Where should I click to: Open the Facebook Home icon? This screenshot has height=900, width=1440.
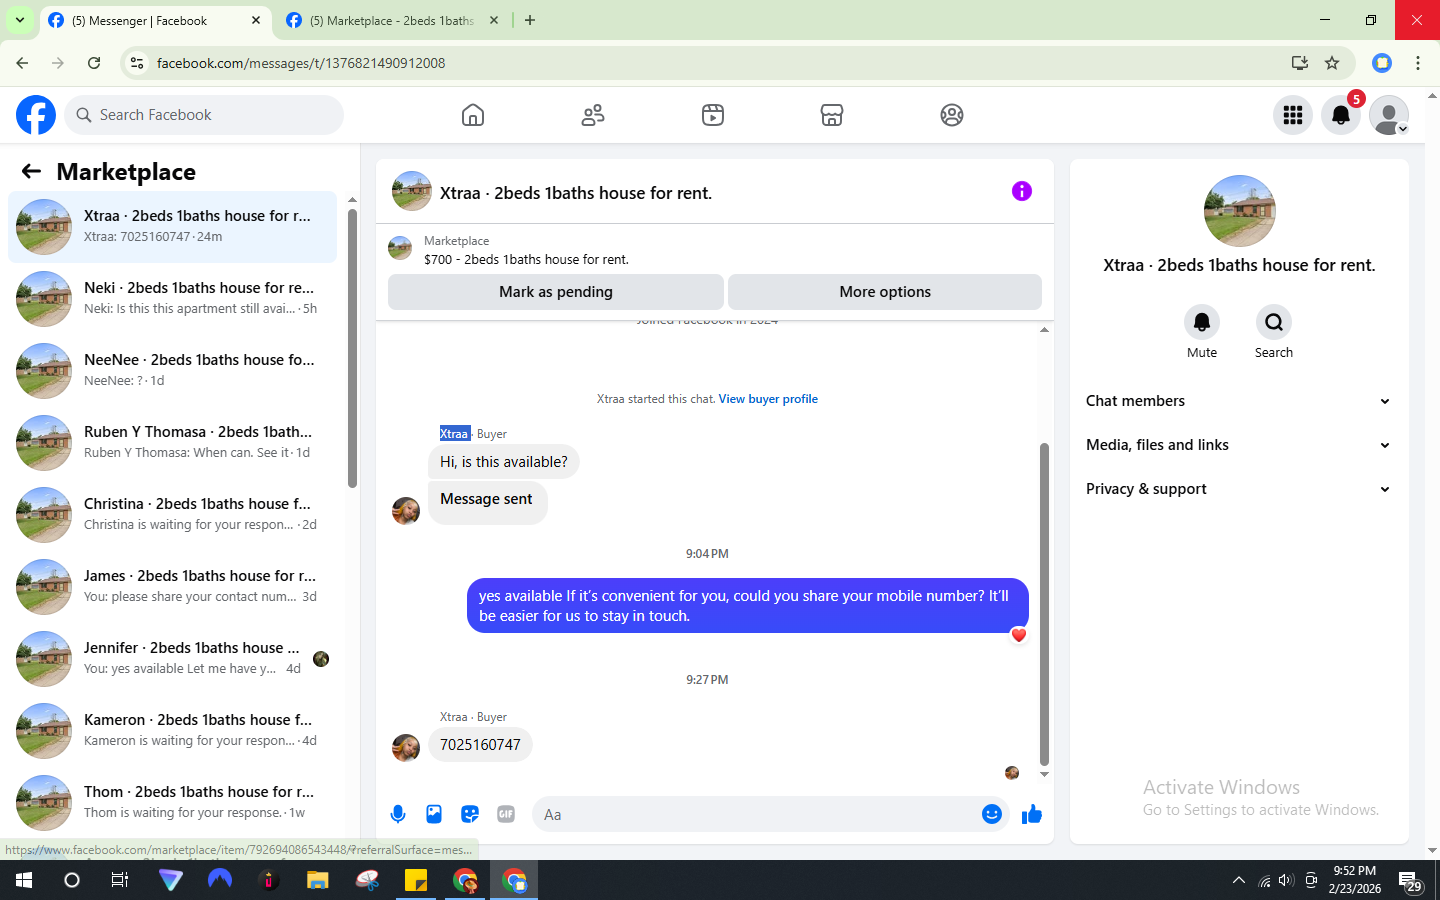[473, 115]
